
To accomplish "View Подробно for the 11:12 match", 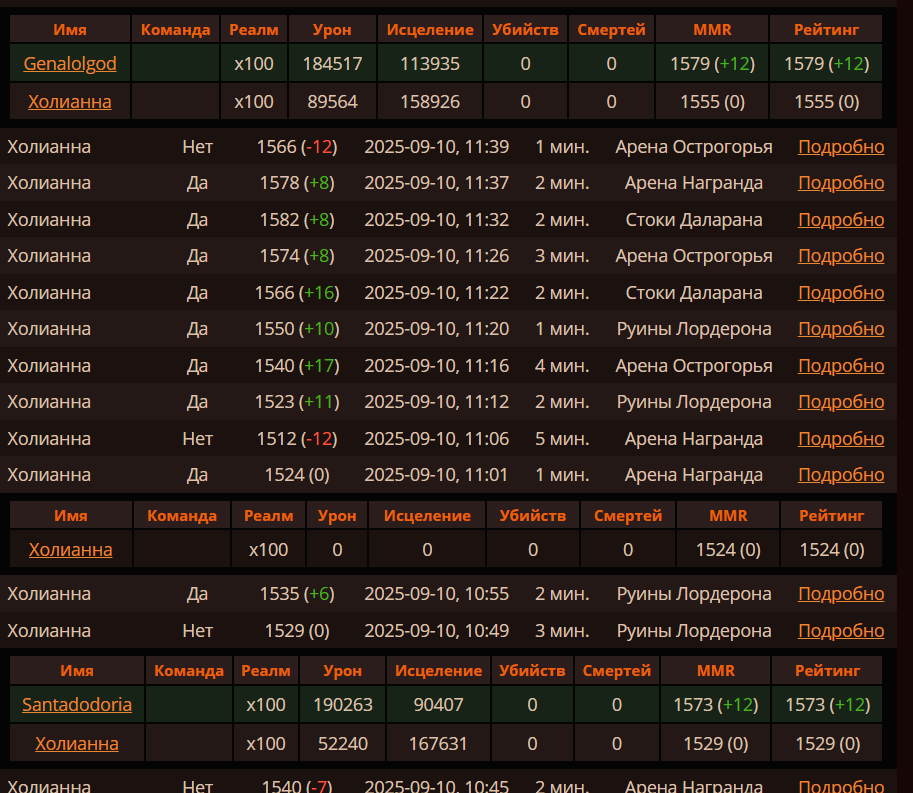I will tap(840, 402).
